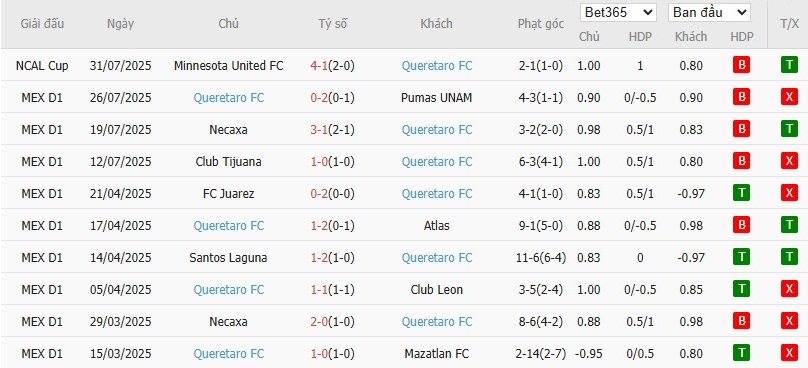Image resolution: width=808 pixels, height=368 pixels.
Task: Click red B badge in Minnesota United row
Action: 742,65
